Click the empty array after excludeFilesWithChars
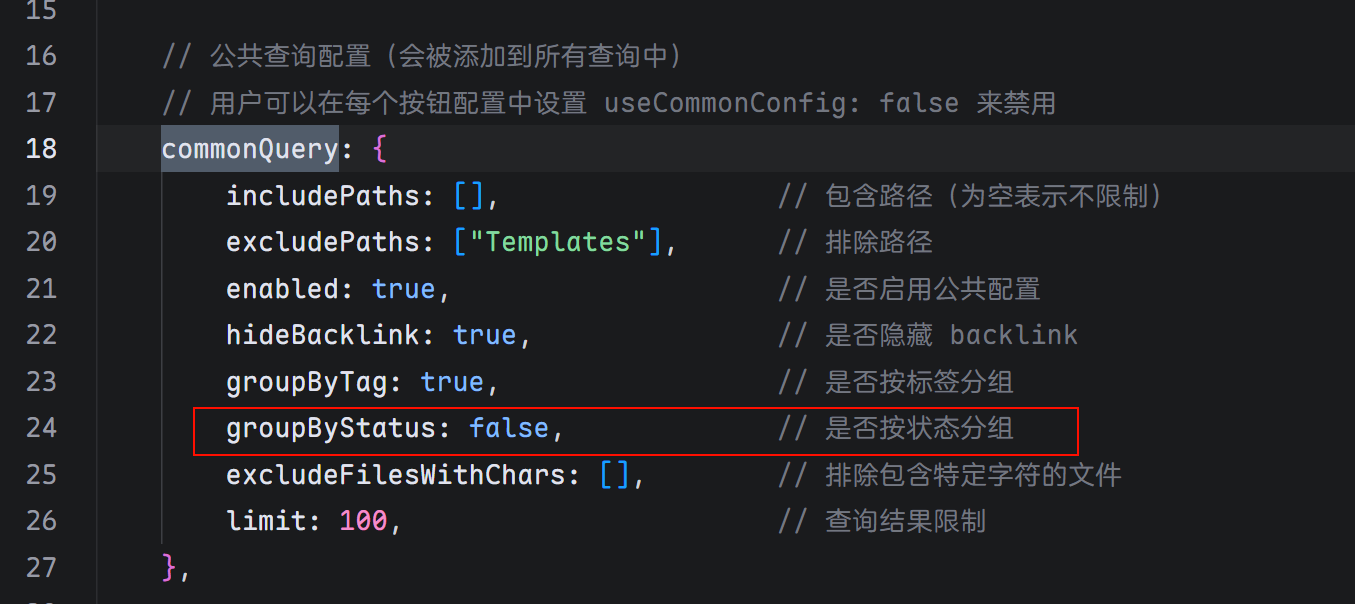 click(614, 474)
